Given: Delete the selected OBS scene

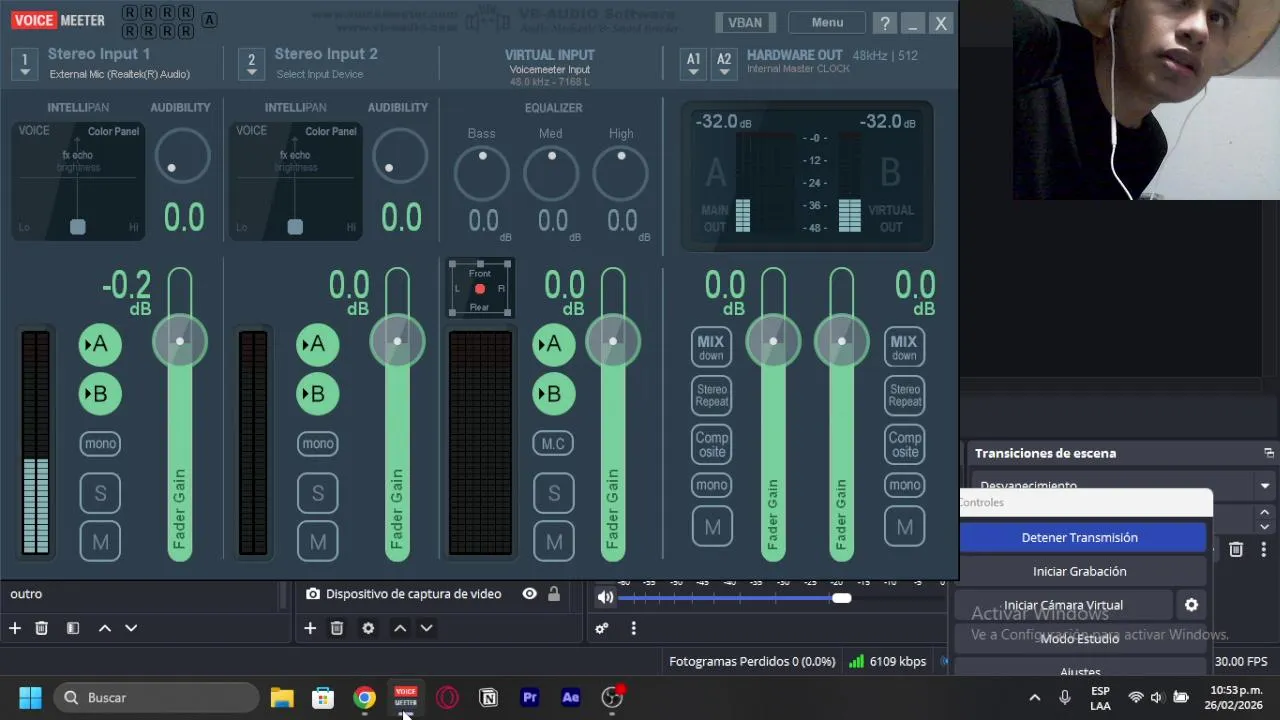Looking at the screenshot, I should pos(41,628).
